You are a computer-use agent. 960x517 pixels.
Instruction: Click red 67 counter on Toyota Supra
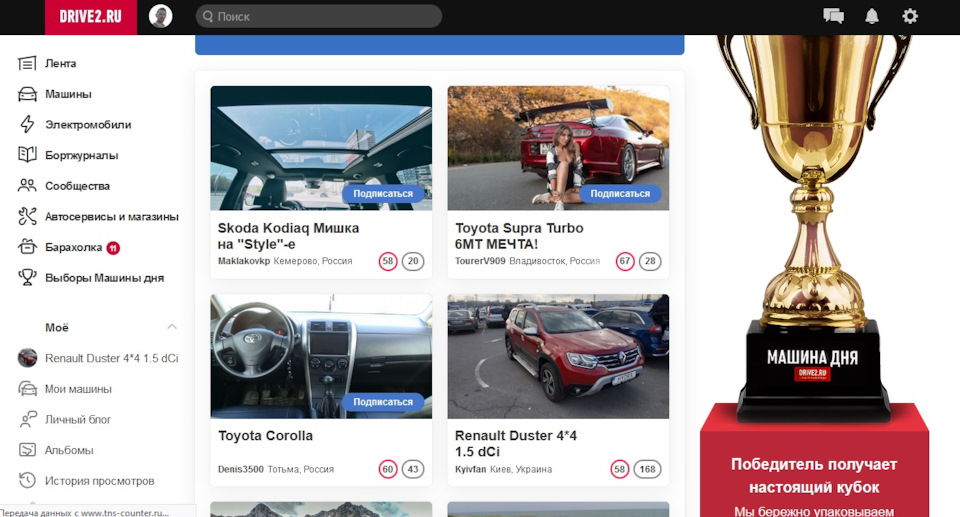(x=624, y=261)
